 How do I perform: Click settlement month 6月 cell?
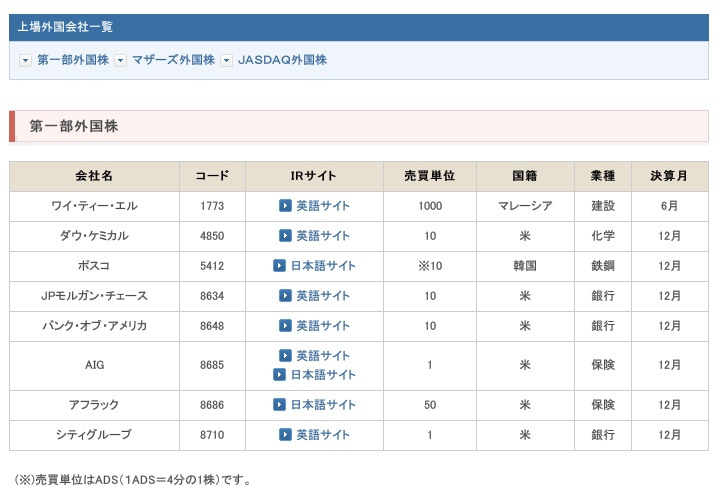(670, 206)
